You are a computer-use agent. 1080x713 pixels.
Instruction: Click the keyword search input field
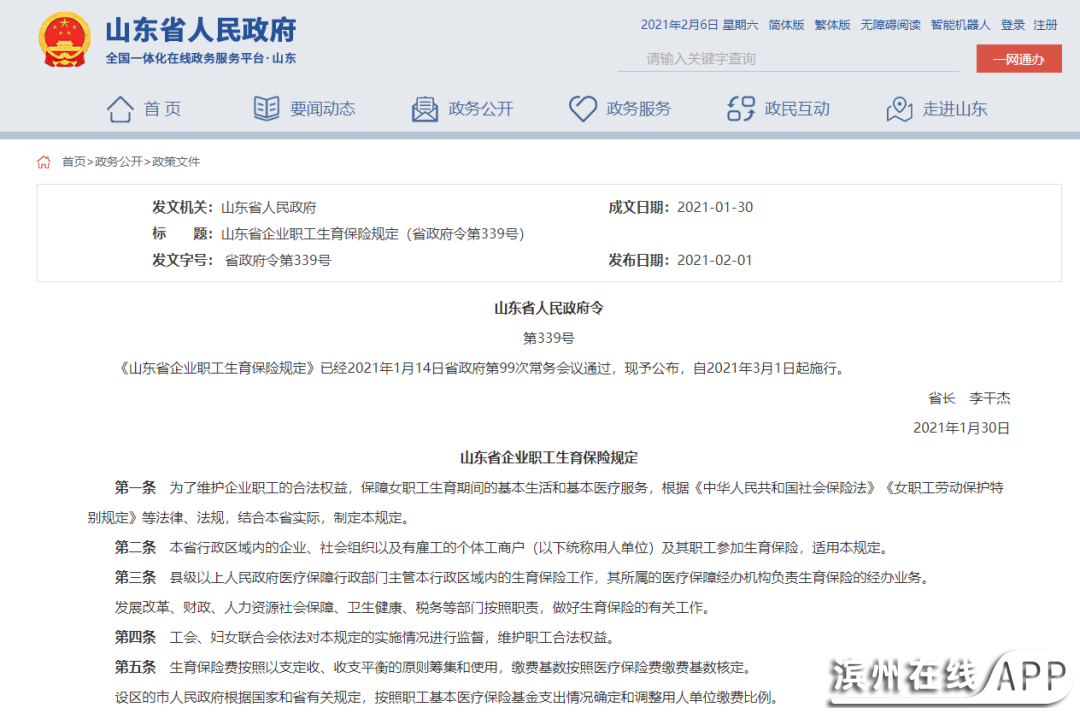(790, 59)
